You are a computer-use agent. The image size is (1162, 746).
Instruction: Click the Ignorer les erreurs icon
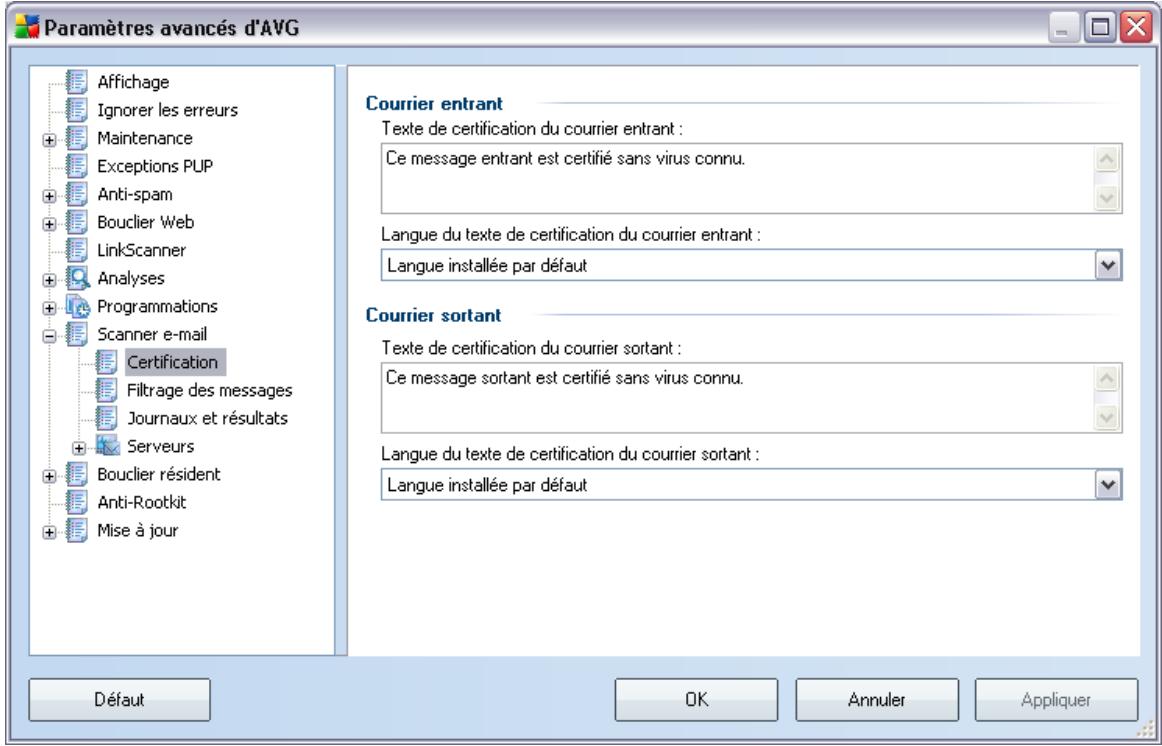(77, 110)
